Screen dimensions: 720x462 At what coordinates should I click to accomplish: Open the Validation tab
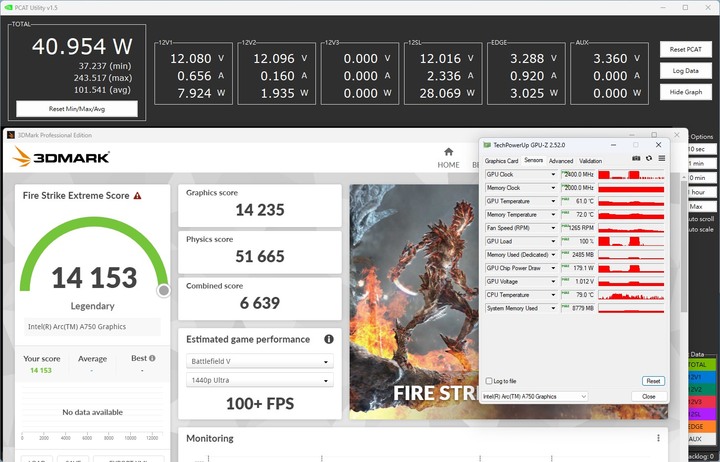click(x=591, y=161)
